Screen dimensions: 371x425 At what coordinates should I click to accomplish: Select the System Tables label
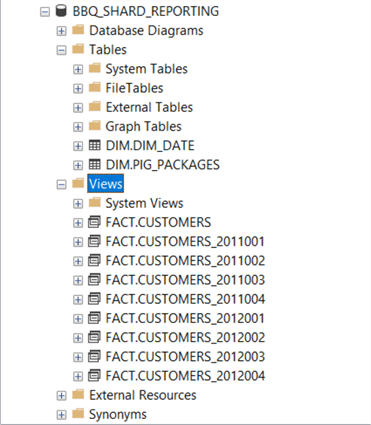(x=146, y=69)
